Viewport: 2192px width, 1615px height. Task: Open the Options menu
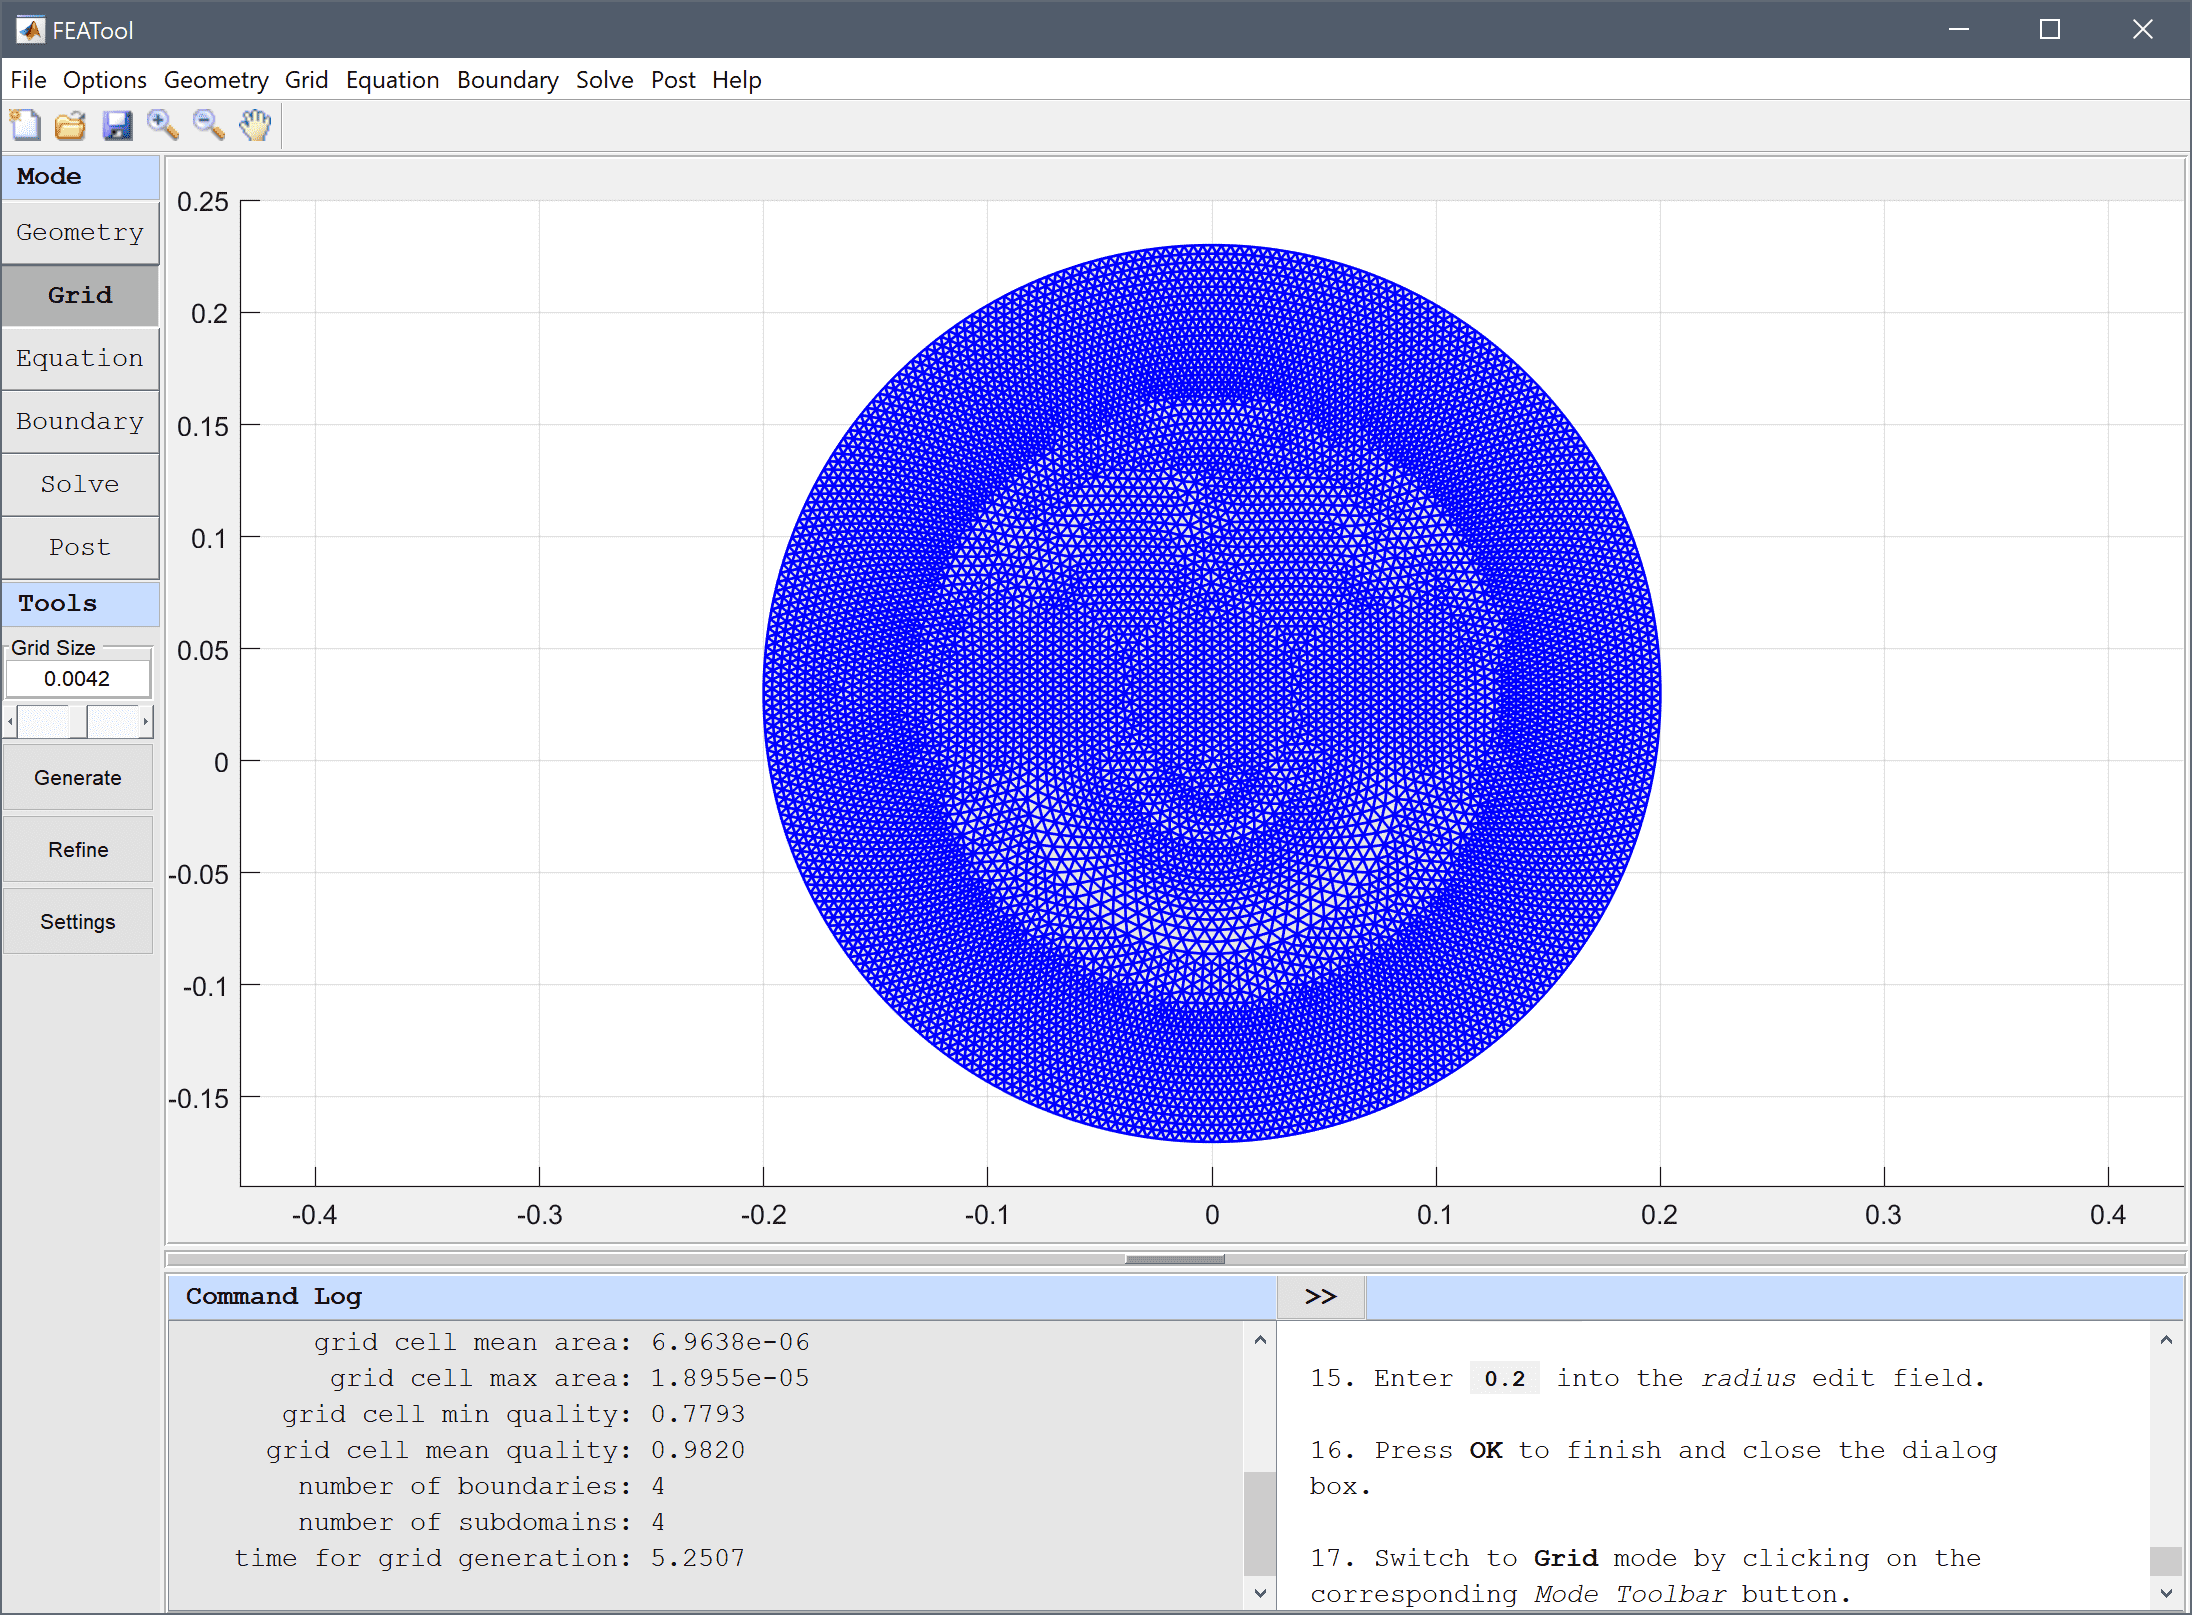click(104, 80)
